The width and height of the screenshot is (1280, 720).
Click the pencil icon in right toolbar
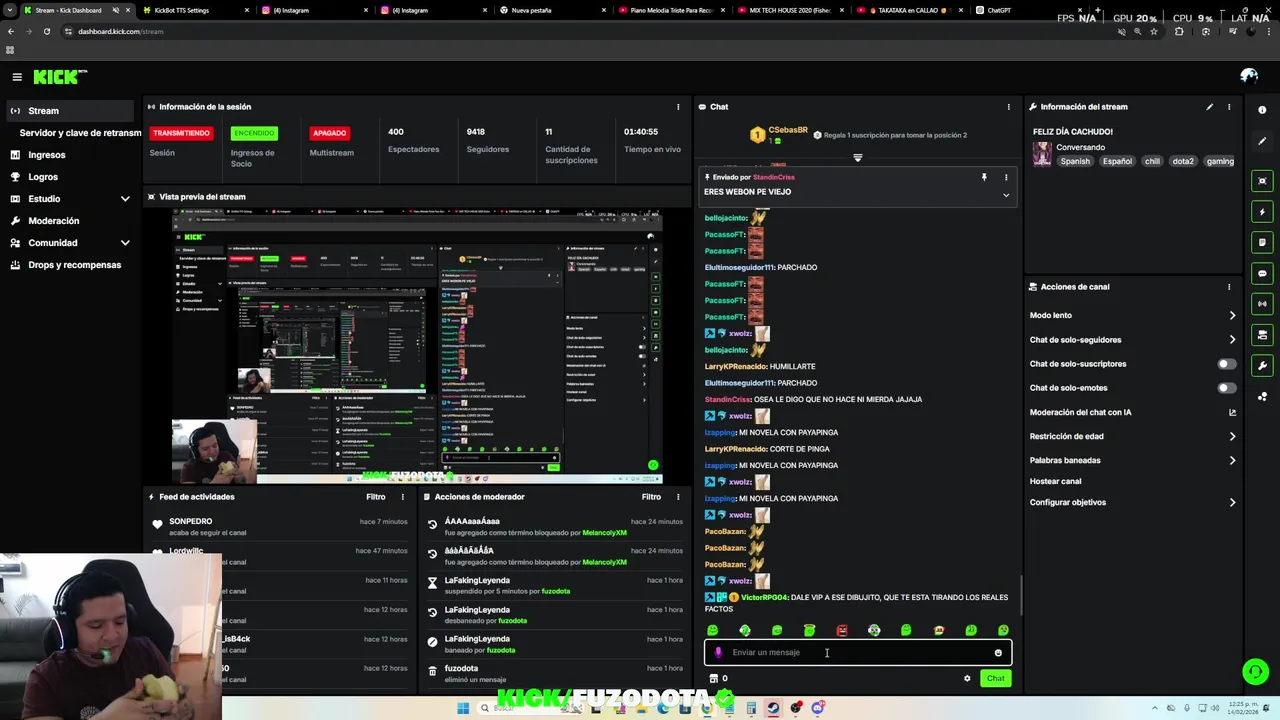[x=1262, y=141]
